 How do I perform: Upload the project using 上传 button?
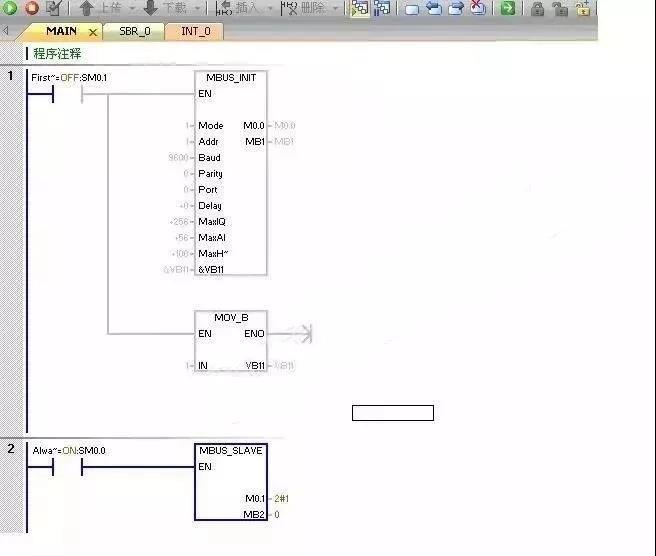tap(100, 8)
